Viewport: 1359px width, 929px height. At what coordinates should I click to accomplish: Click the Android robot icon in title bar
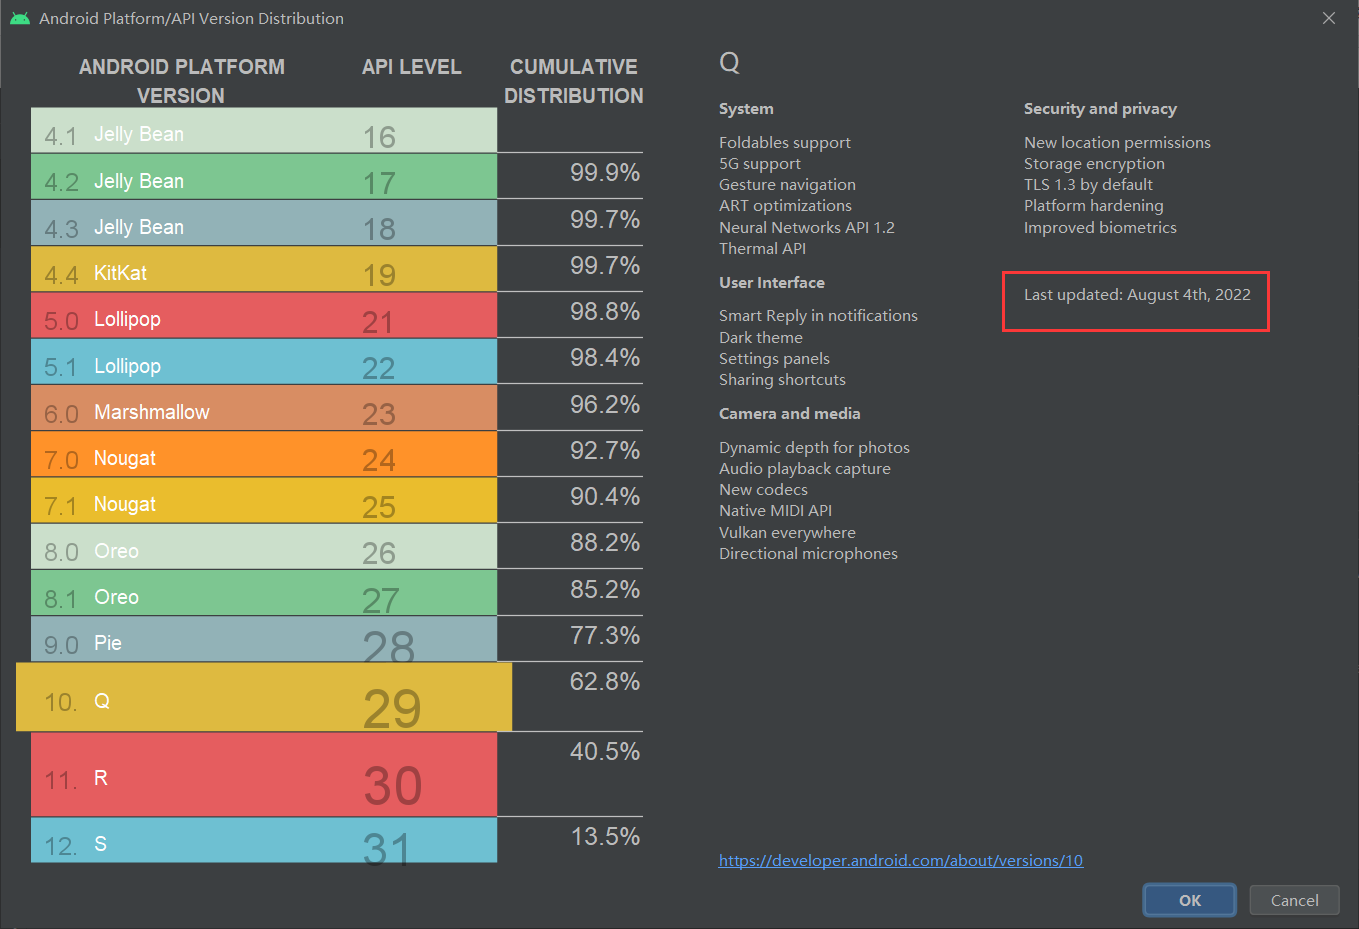coord(19,18)
